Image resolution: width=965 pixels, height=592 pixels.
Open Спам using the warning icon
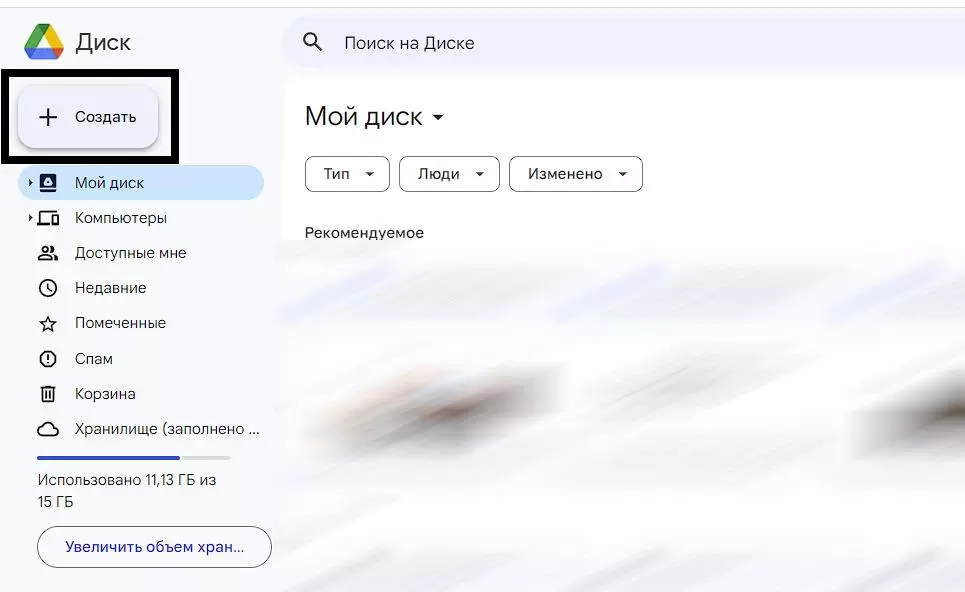coord(48,358)
